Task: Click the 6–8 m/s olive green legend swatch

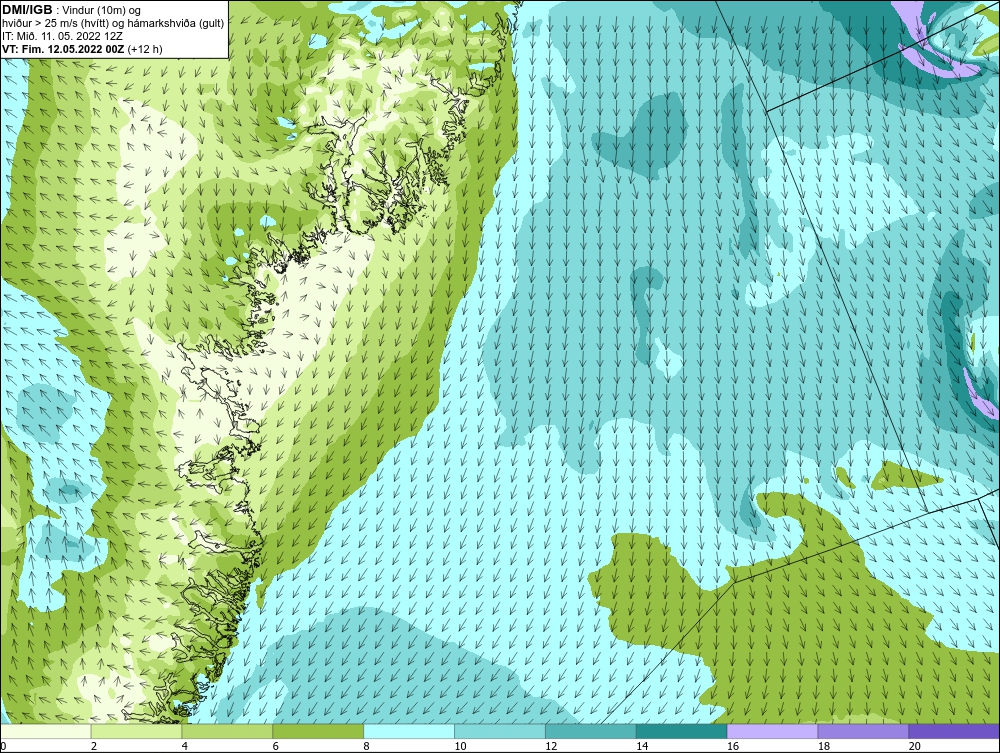Action: pos(318,731)
